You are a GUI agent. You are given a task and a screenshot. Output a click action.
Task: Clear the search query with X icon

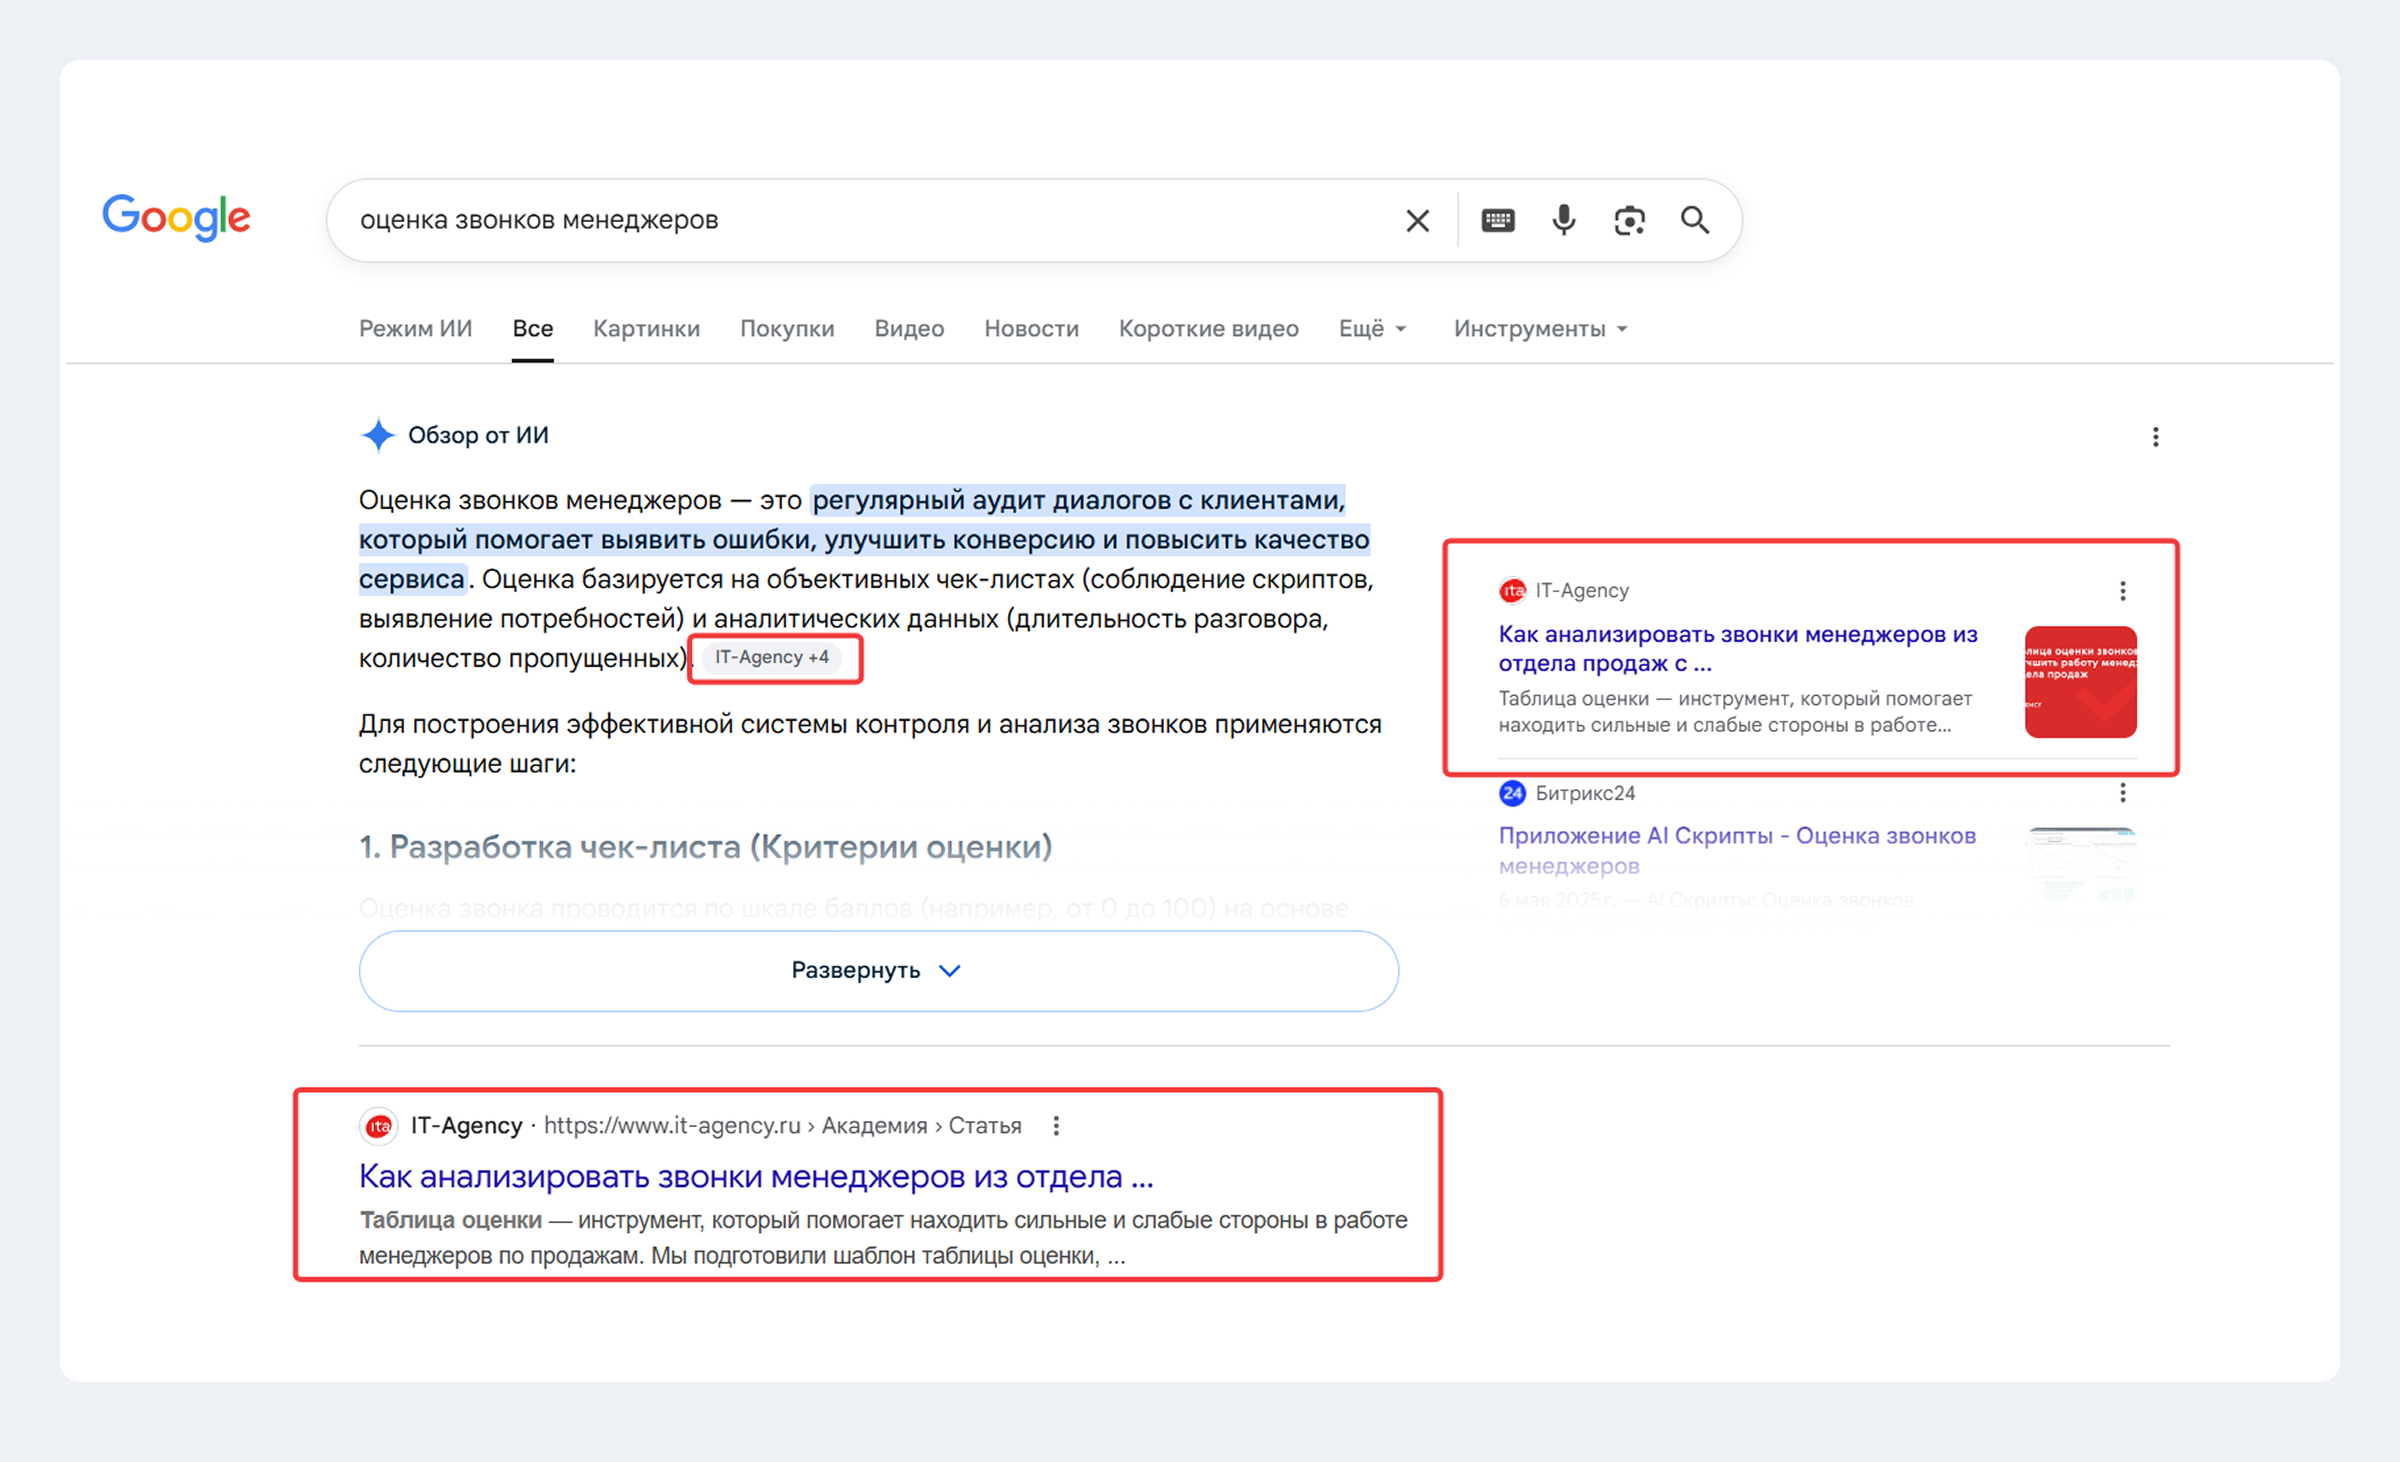click(1417, 221)
